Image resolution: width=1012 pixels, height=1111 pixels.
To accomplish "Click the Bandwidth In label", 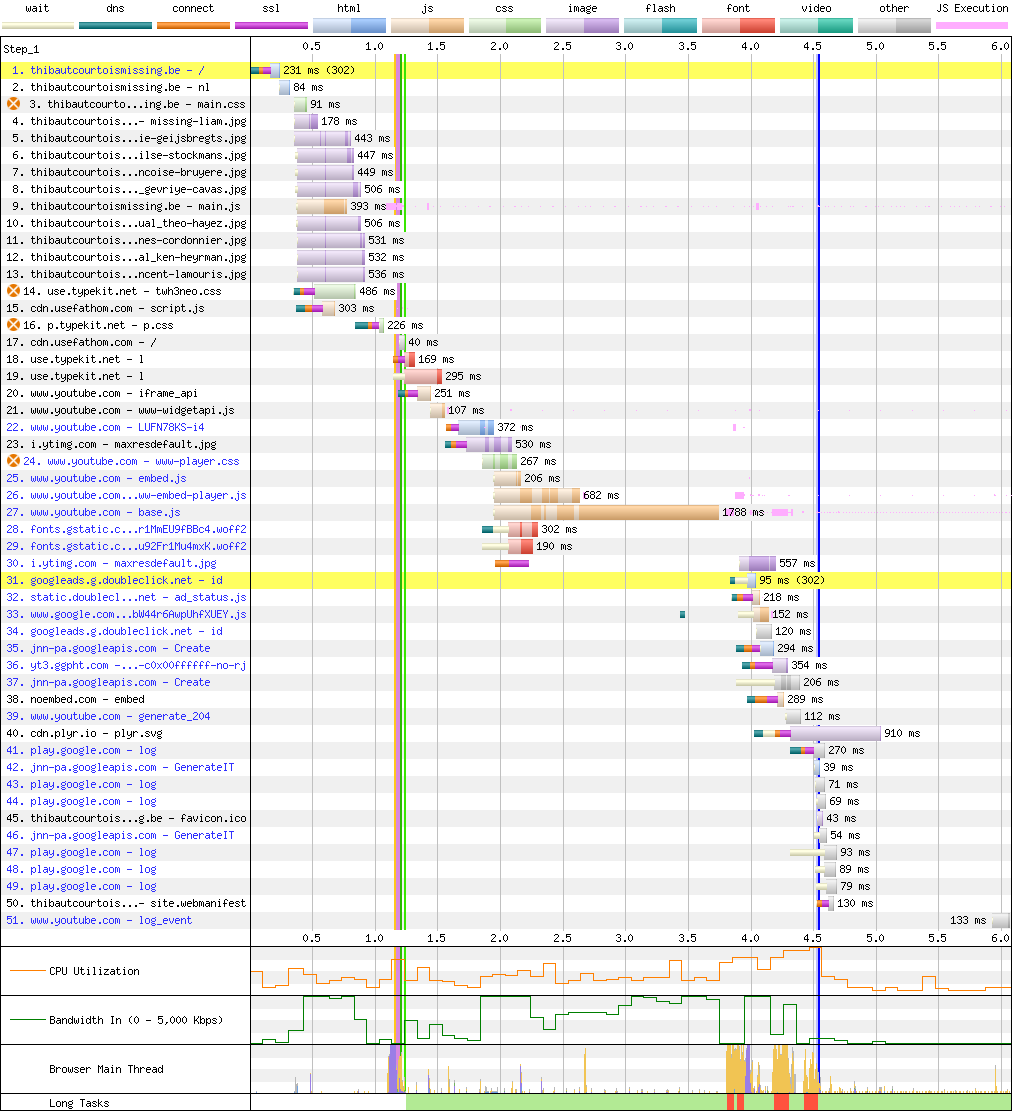I will pyautogui.click(x=136, y=1020).
